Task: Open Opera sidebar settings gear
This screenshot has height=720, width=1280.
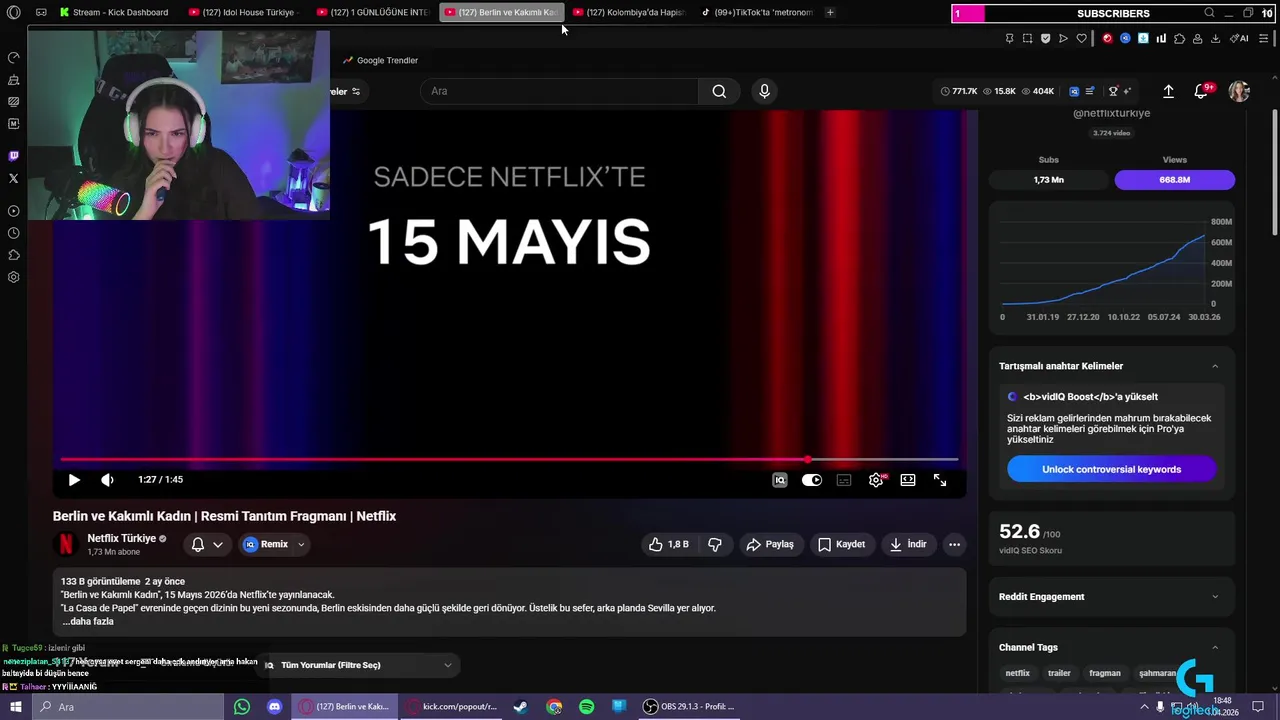Action: click(13, 277)
